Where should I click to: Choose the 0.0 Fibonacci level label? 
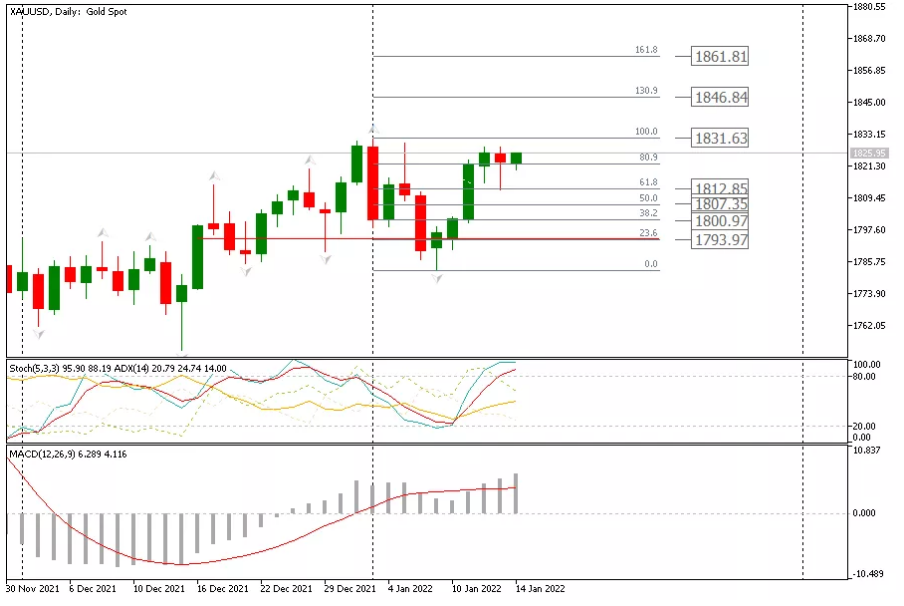click(651, 264)
